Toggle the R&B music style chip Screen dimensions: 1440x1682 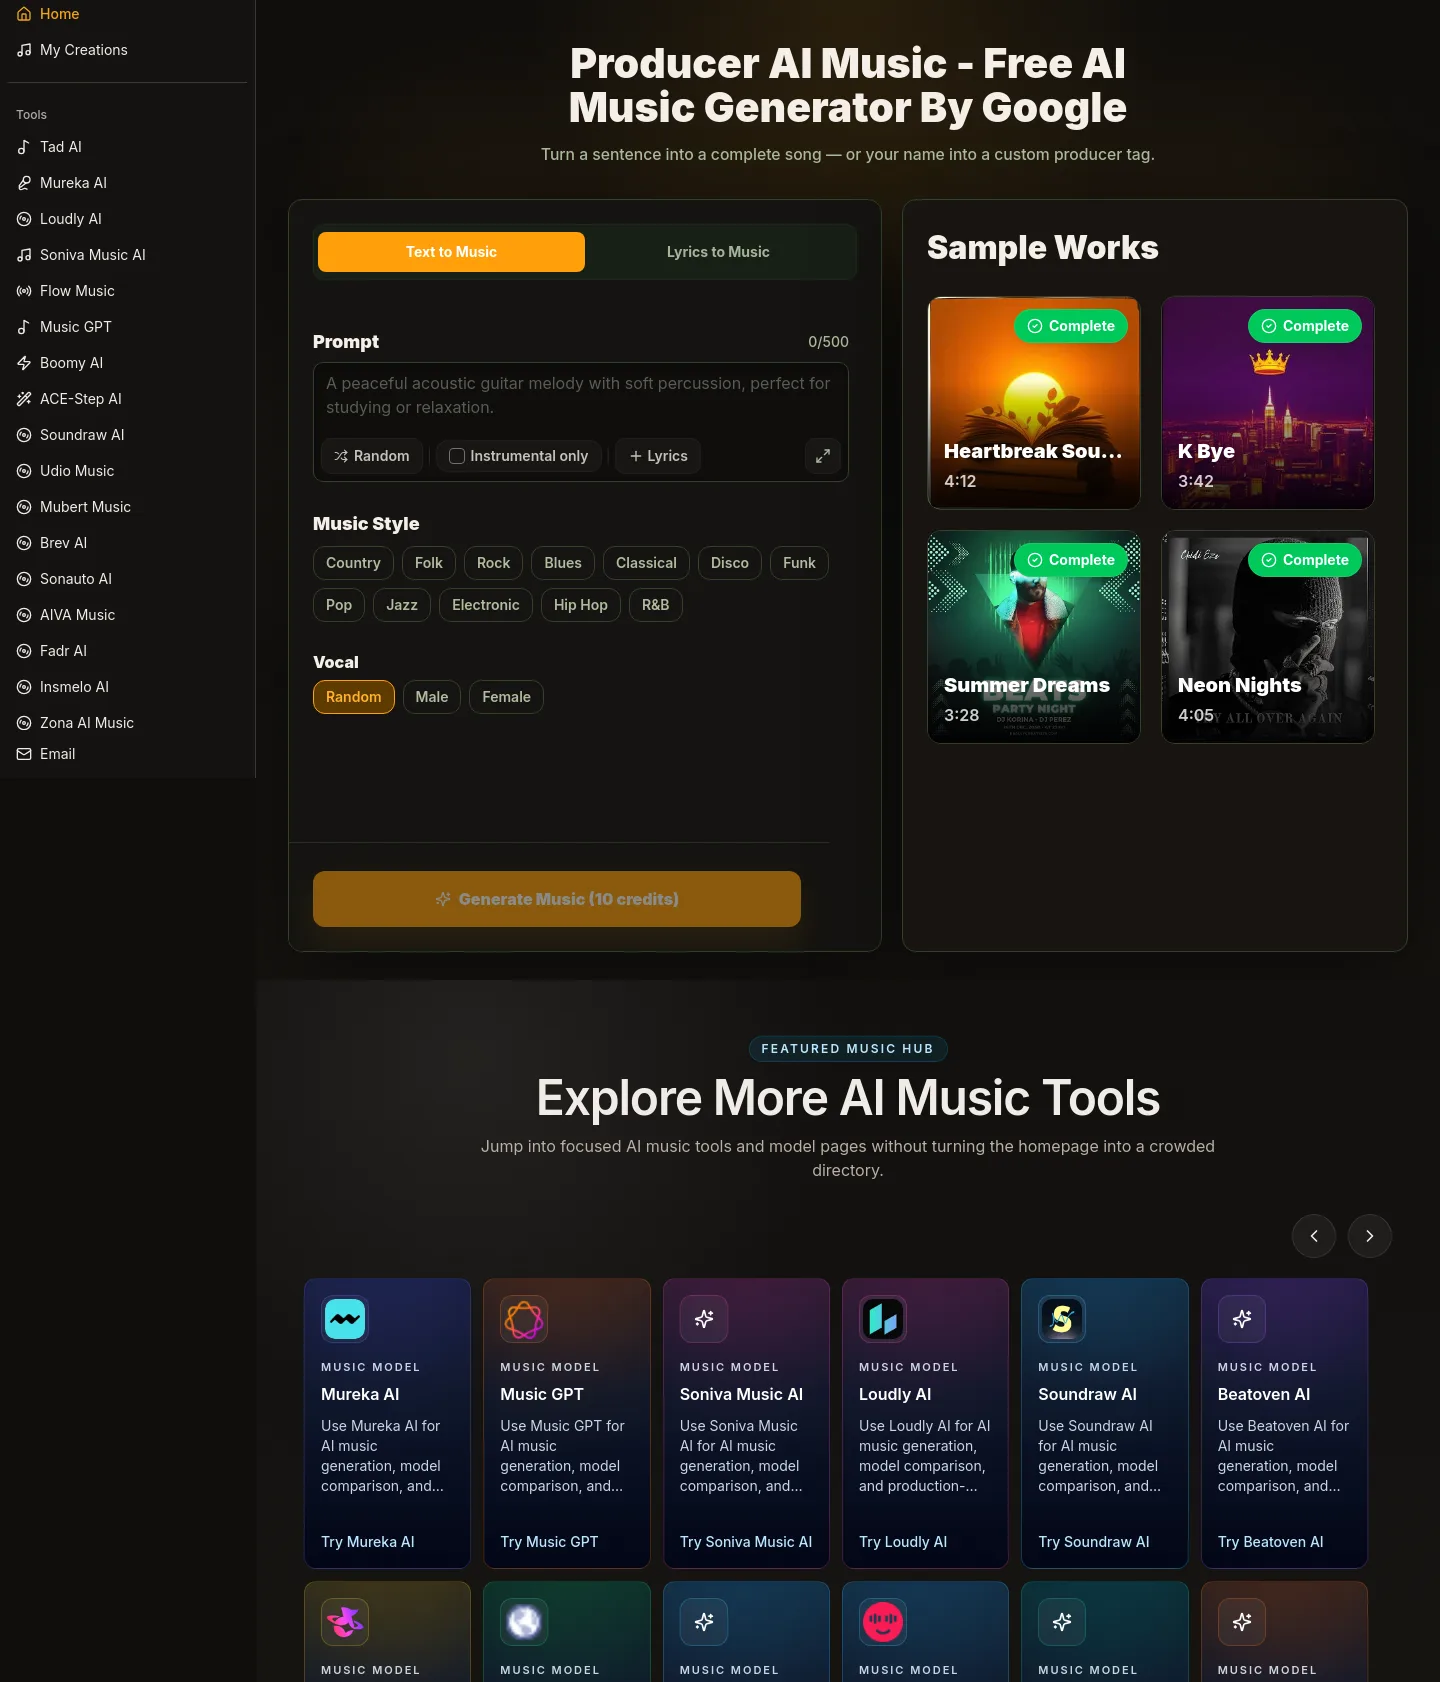click(656, 605)
